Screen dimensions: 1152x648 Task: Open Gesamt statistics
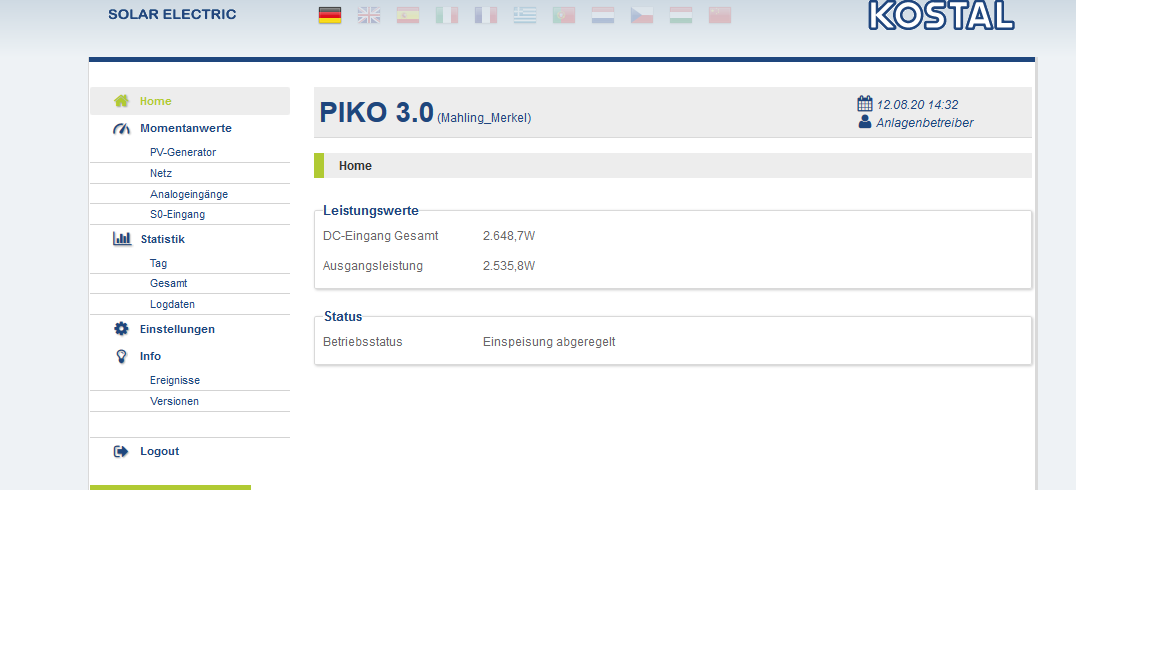click(168, 283)
